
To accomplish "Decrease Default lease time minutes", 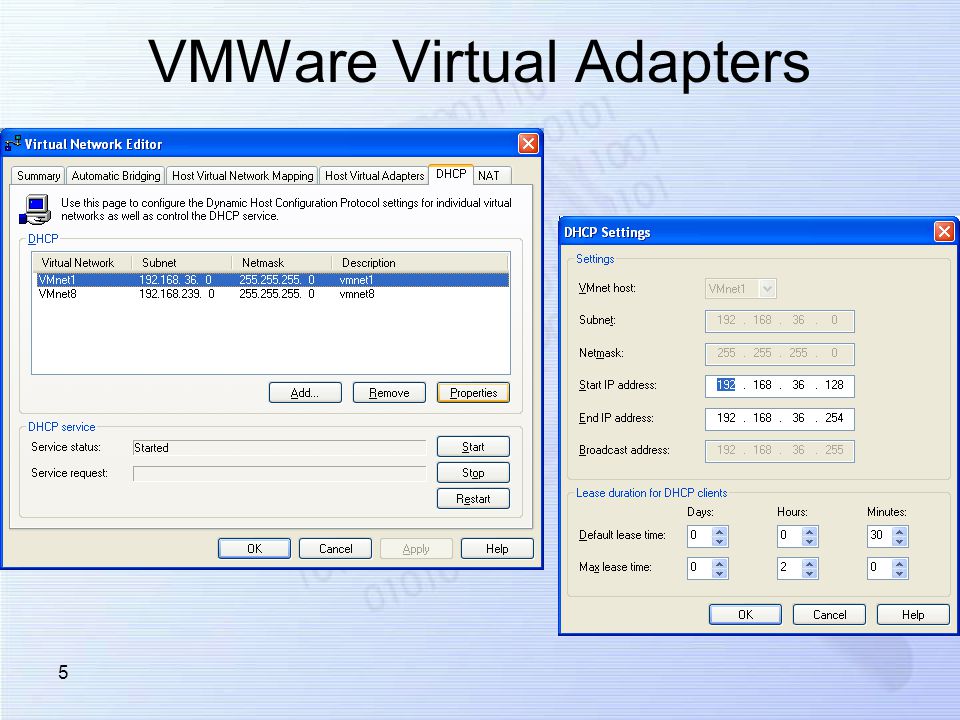I will pos(899,541).
